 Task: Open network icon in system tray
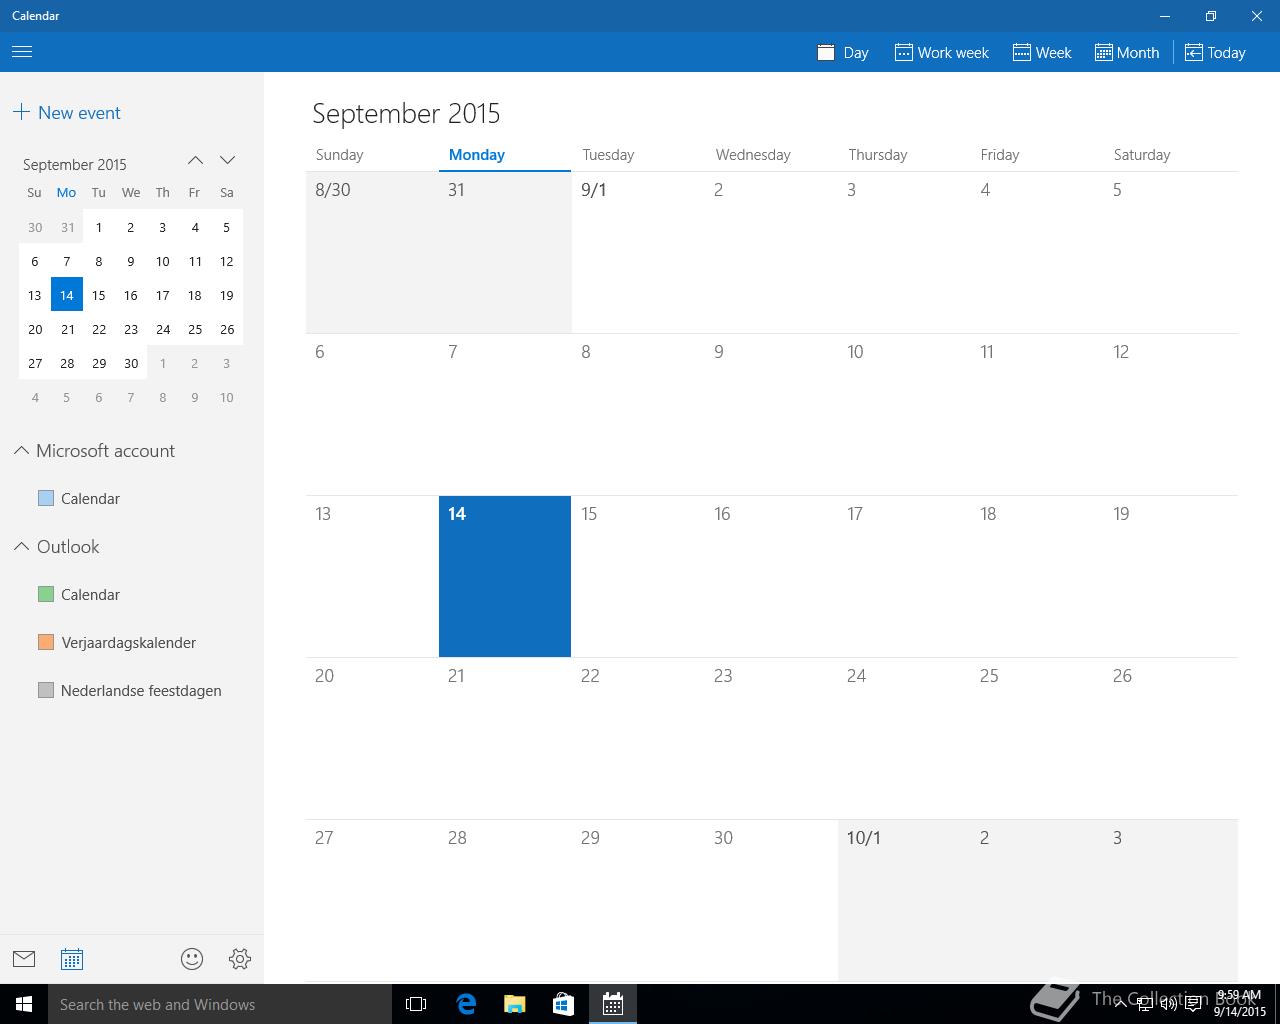(1144, 1004)
